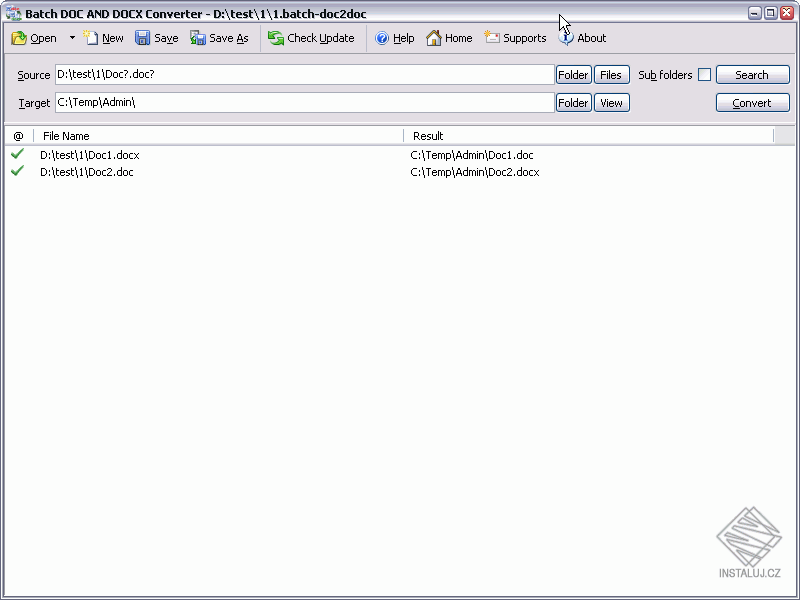Image resolution: width=800 pixels, height=600 pixels.
Task: Open the Help documentation
Action: coord(394,38)
